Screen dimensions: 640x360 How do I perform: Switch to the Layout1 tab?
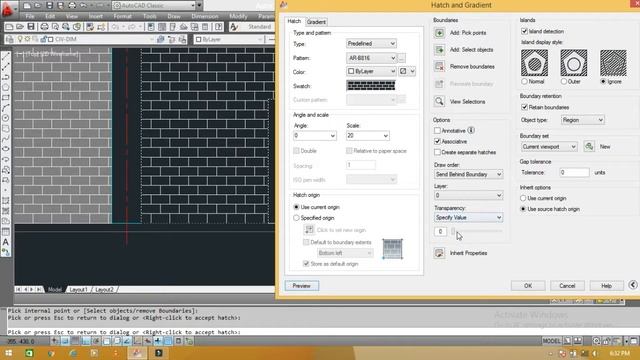click(78, 289)
